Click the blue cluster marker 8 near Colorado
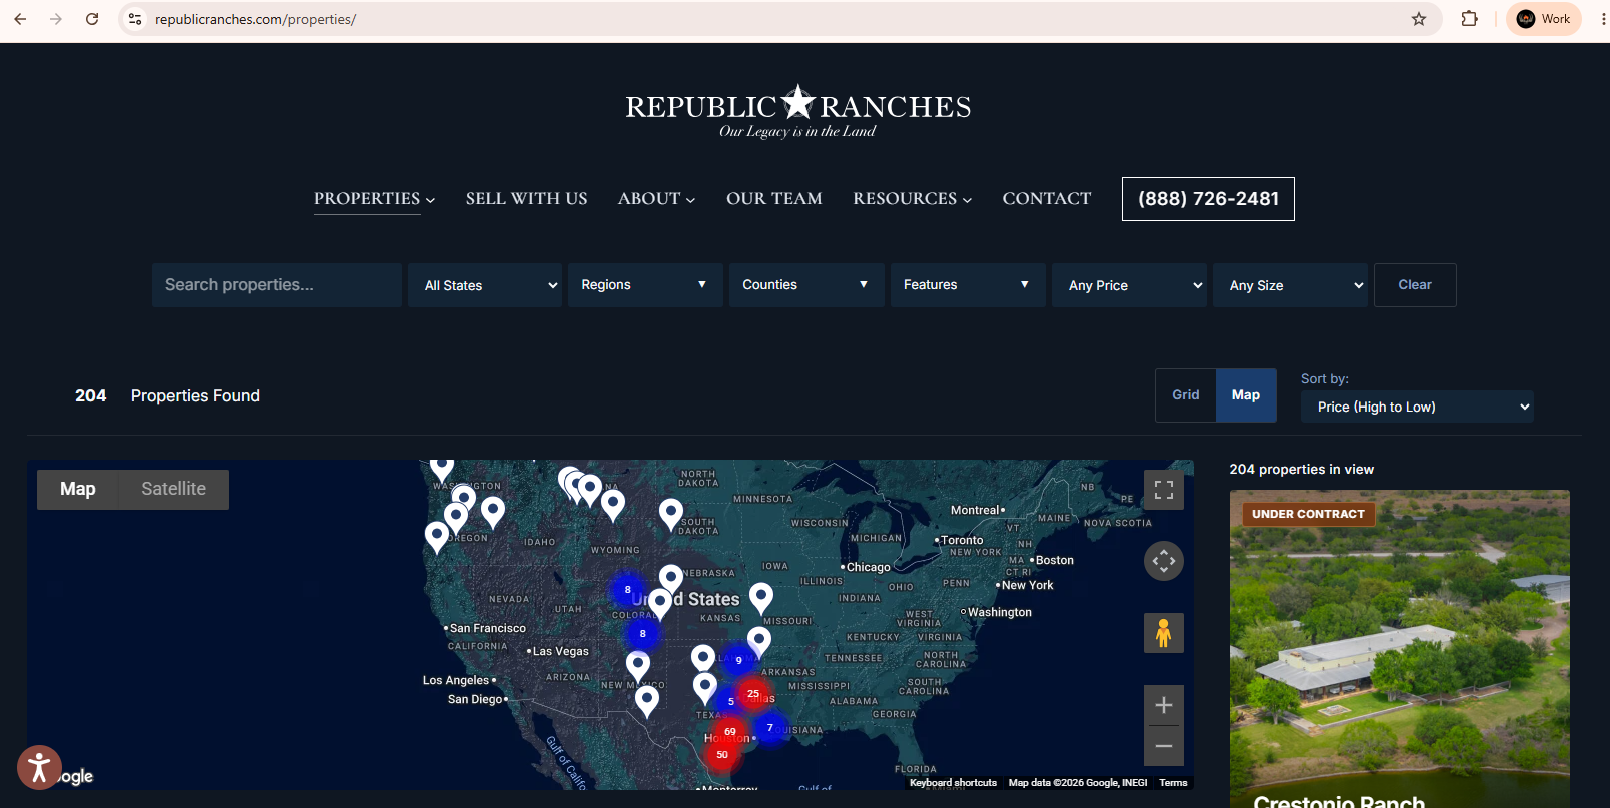1610x808 pixels. (628, 590)
